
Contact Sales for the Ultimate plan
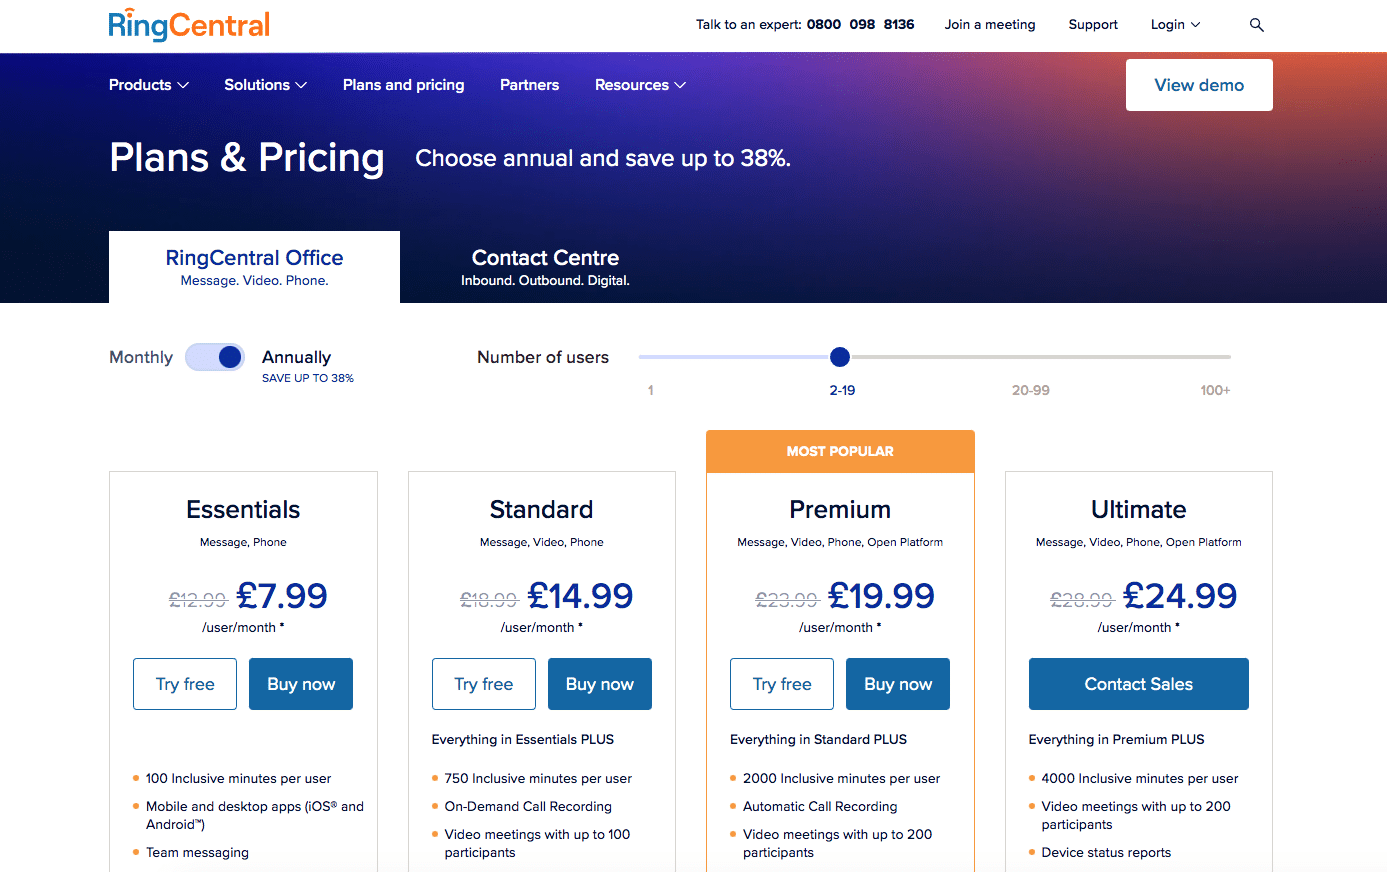[x=1138, y=684]
